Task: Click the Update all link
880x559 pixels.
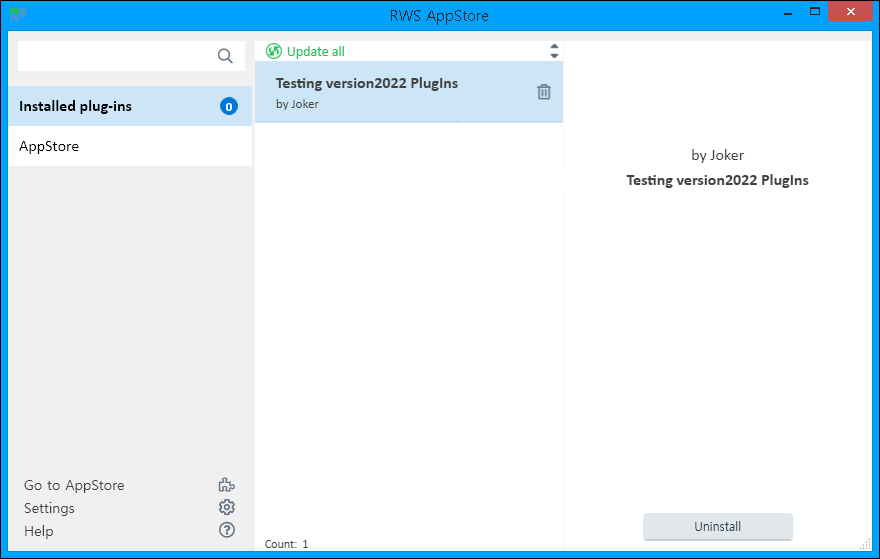Action: coord(315,52)
